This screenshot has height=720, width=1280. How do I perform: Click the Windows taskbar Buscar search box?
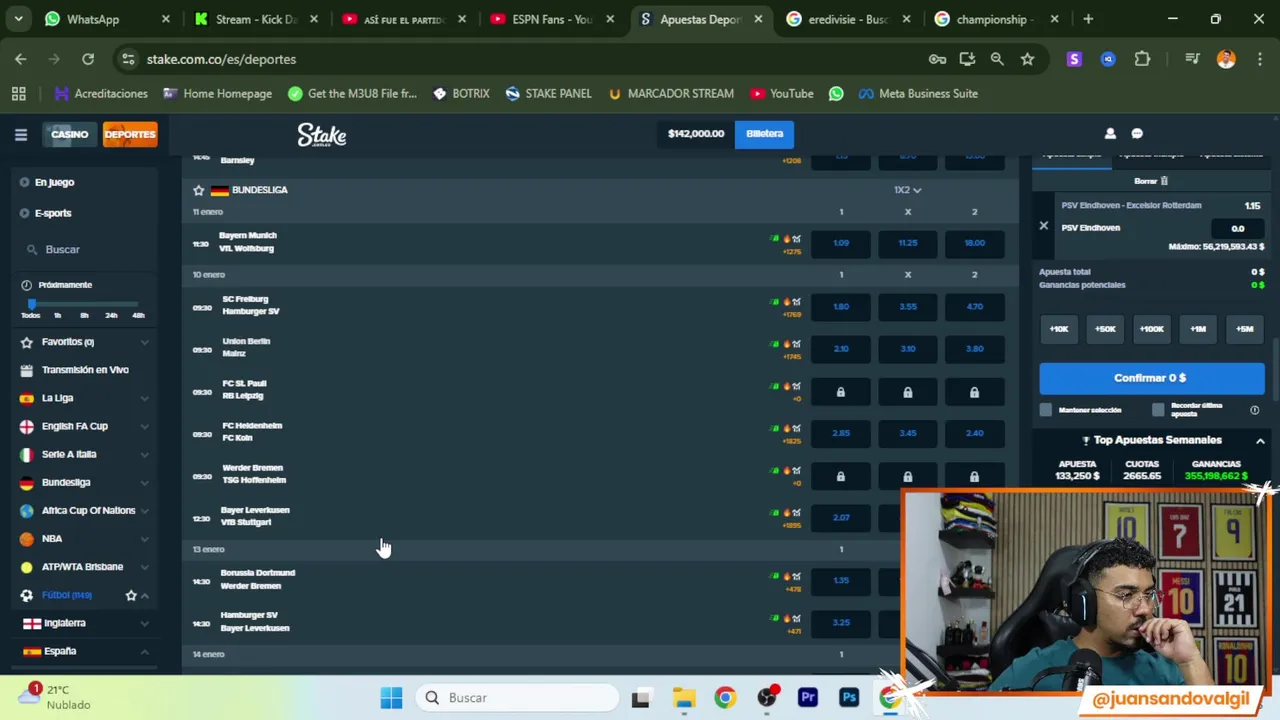pyautogui.click(x=517, y=698)
